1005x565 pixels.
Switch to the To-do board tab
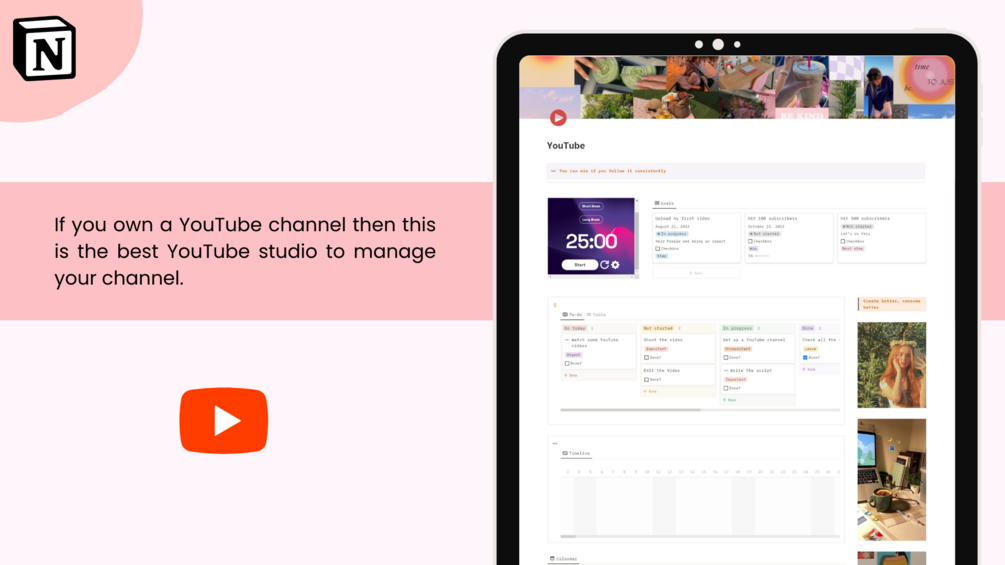click(572, 315)
